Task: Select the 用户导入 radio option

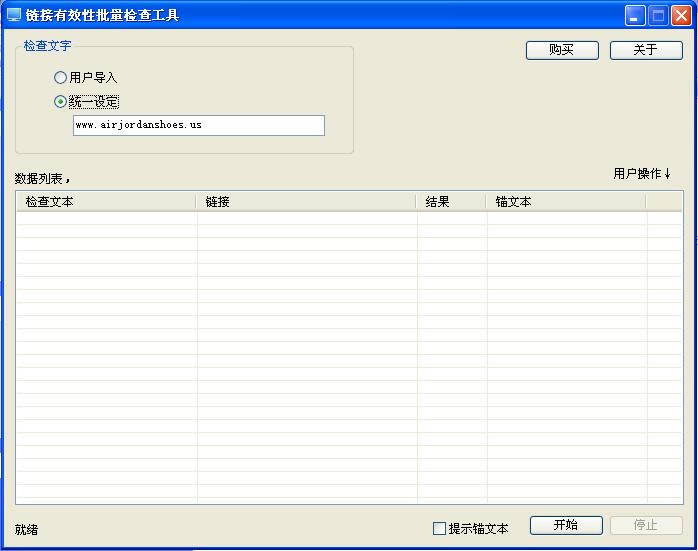Action: pyautogui.click(x=61, y=77)
